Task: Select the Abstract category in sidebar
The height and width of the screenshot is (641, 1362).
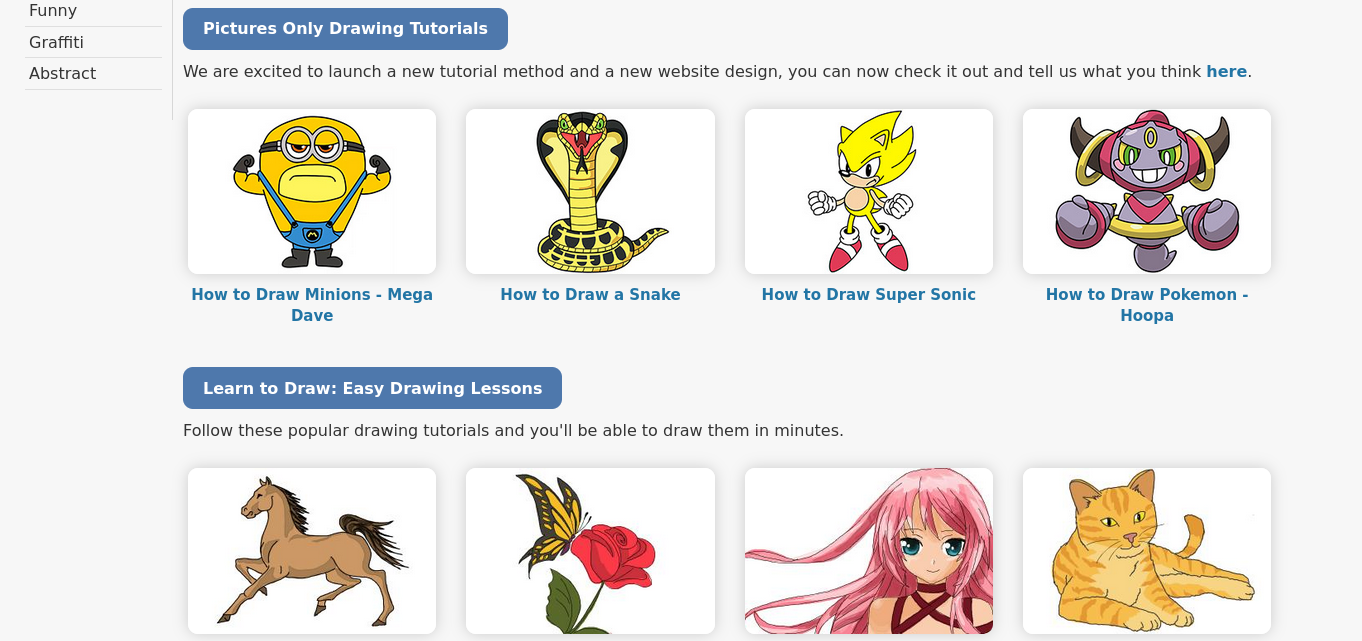Action: [x=62, y=73]
